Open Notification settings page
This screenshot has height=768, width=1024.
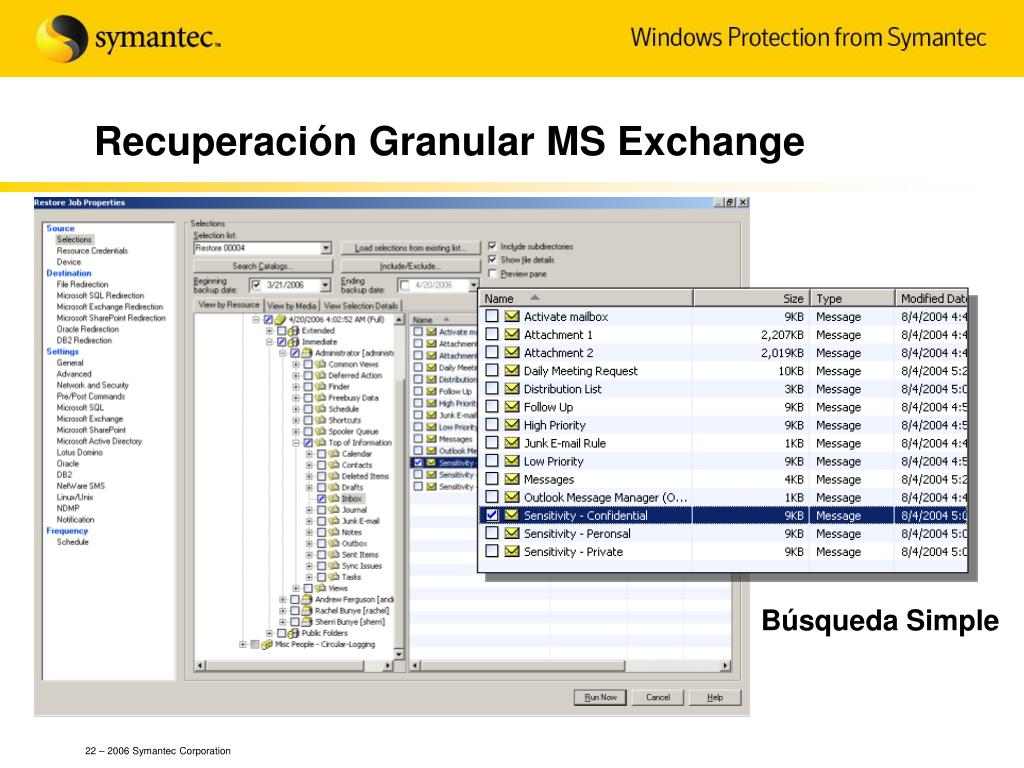[x=75, y=520]
